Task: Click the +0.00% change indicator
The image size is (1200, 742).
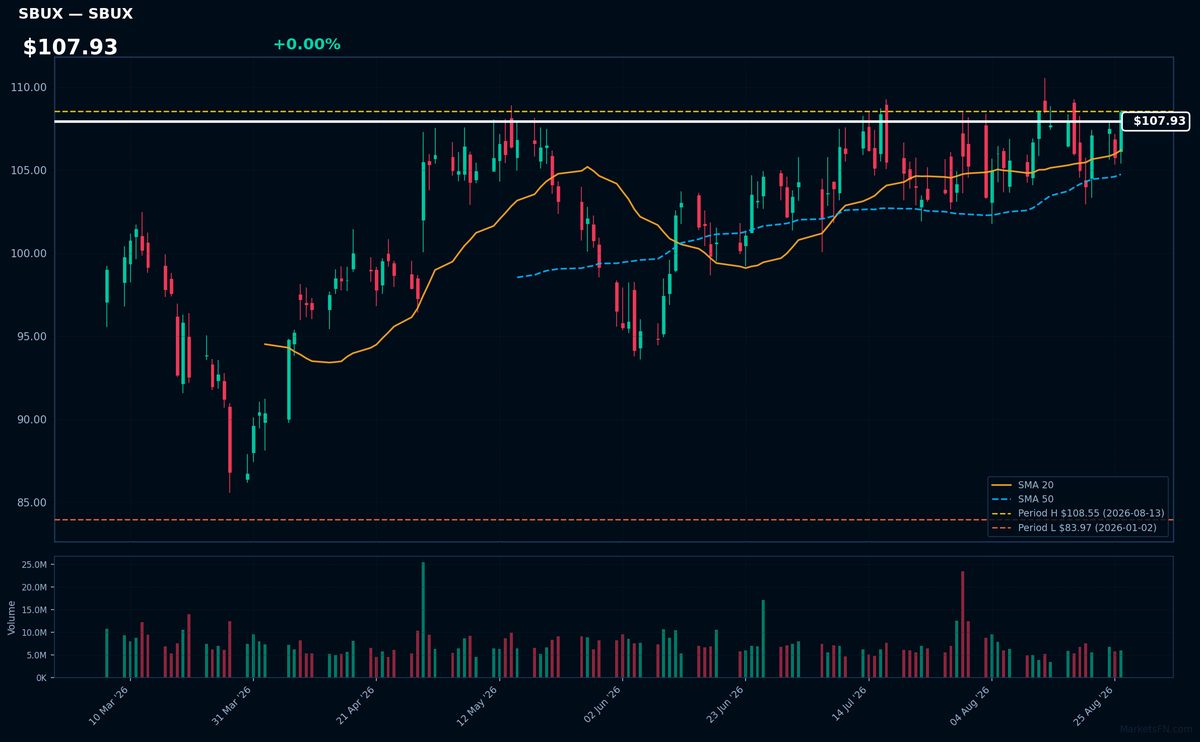Action: click(x=306, y=44)
